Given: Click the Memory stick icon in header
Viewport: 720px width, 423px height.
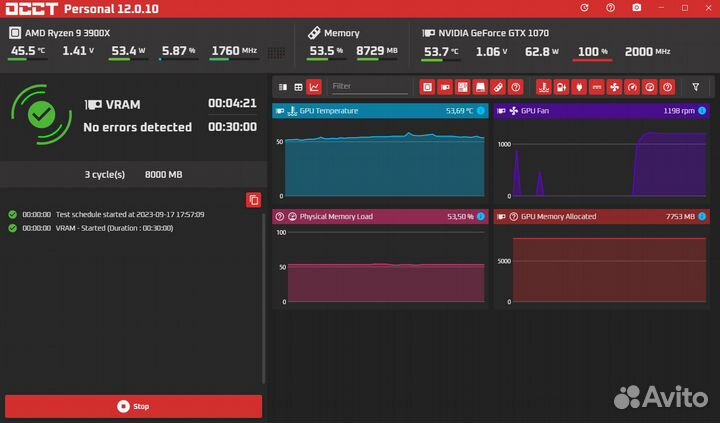Looking at the screenshot, I should pyautogui.click(x=314, y=33).
